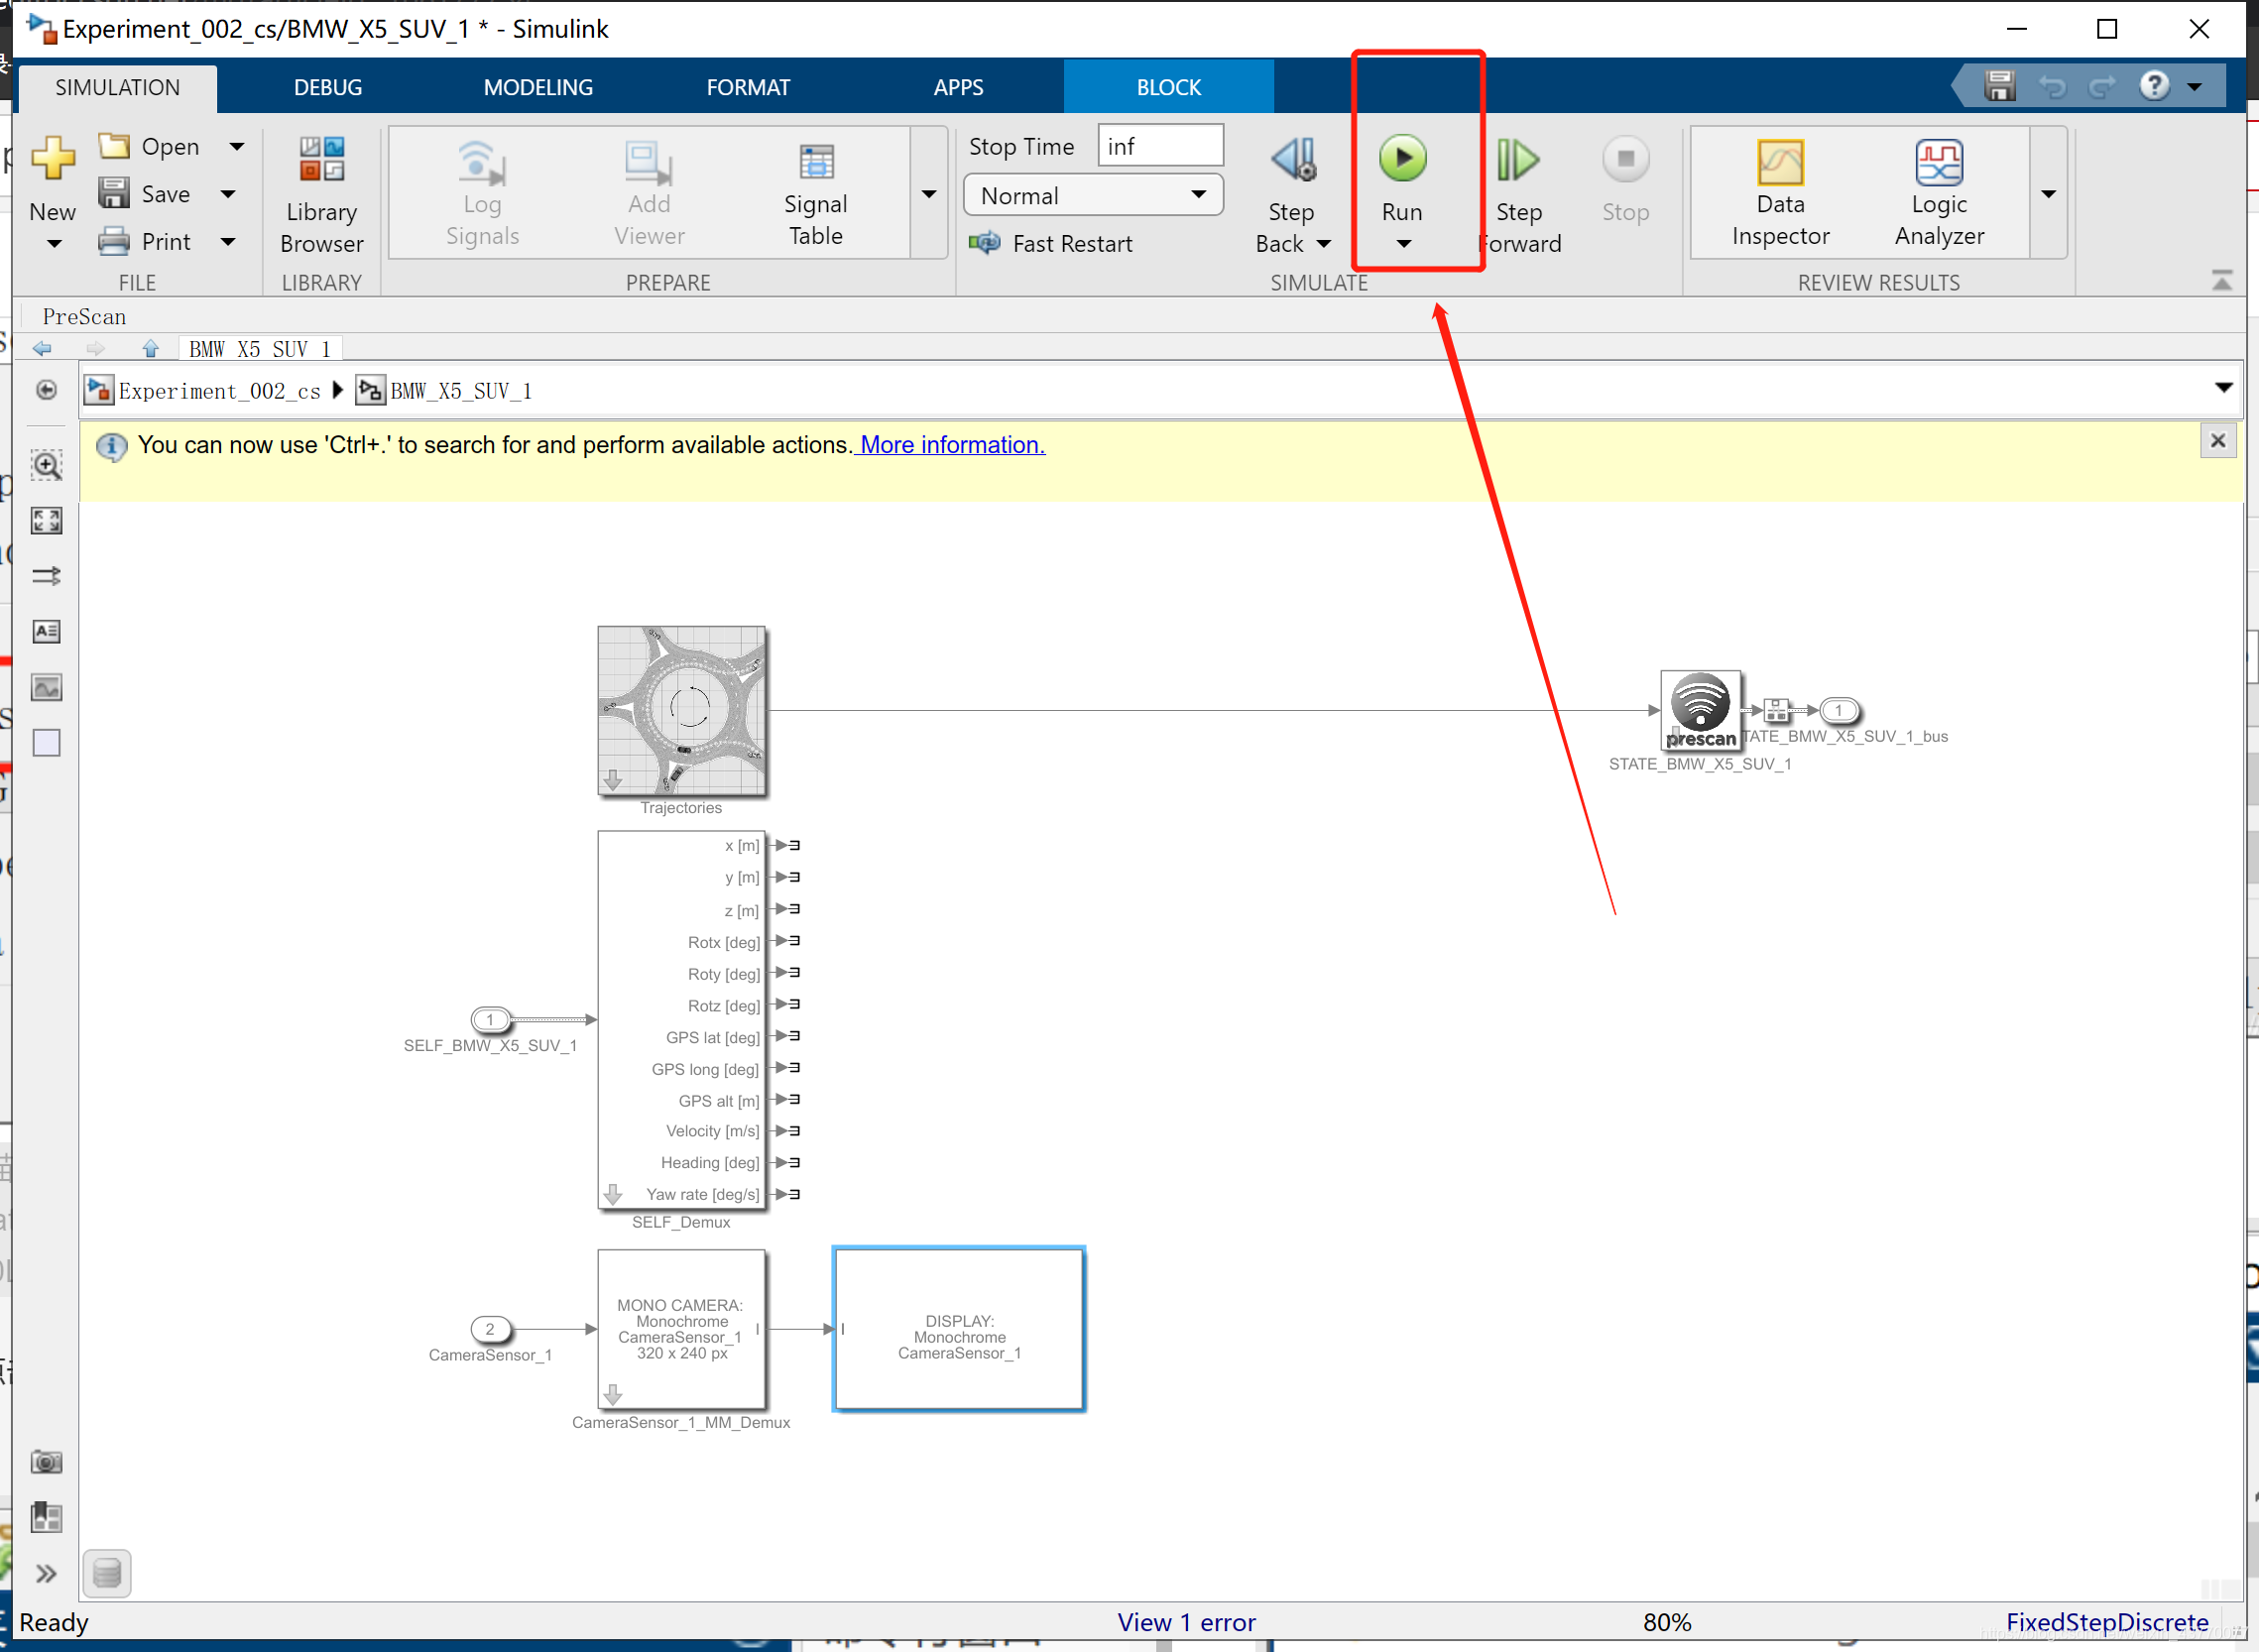
Task: Click the Annotation text palette icon
Action: tap(46, 631)
